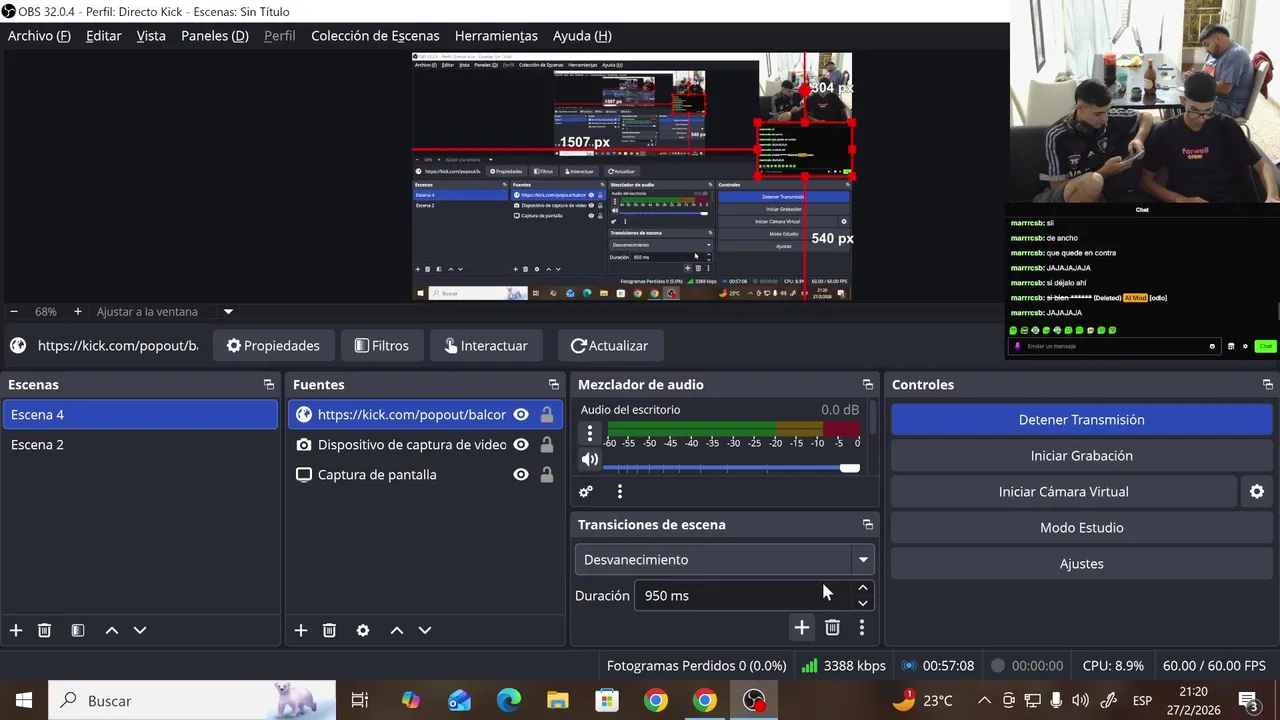Image resolution: width=1280 pixels, height=720 pixels.
Task: Click Actualizar browser source button
Action: [x=609, y=346]
